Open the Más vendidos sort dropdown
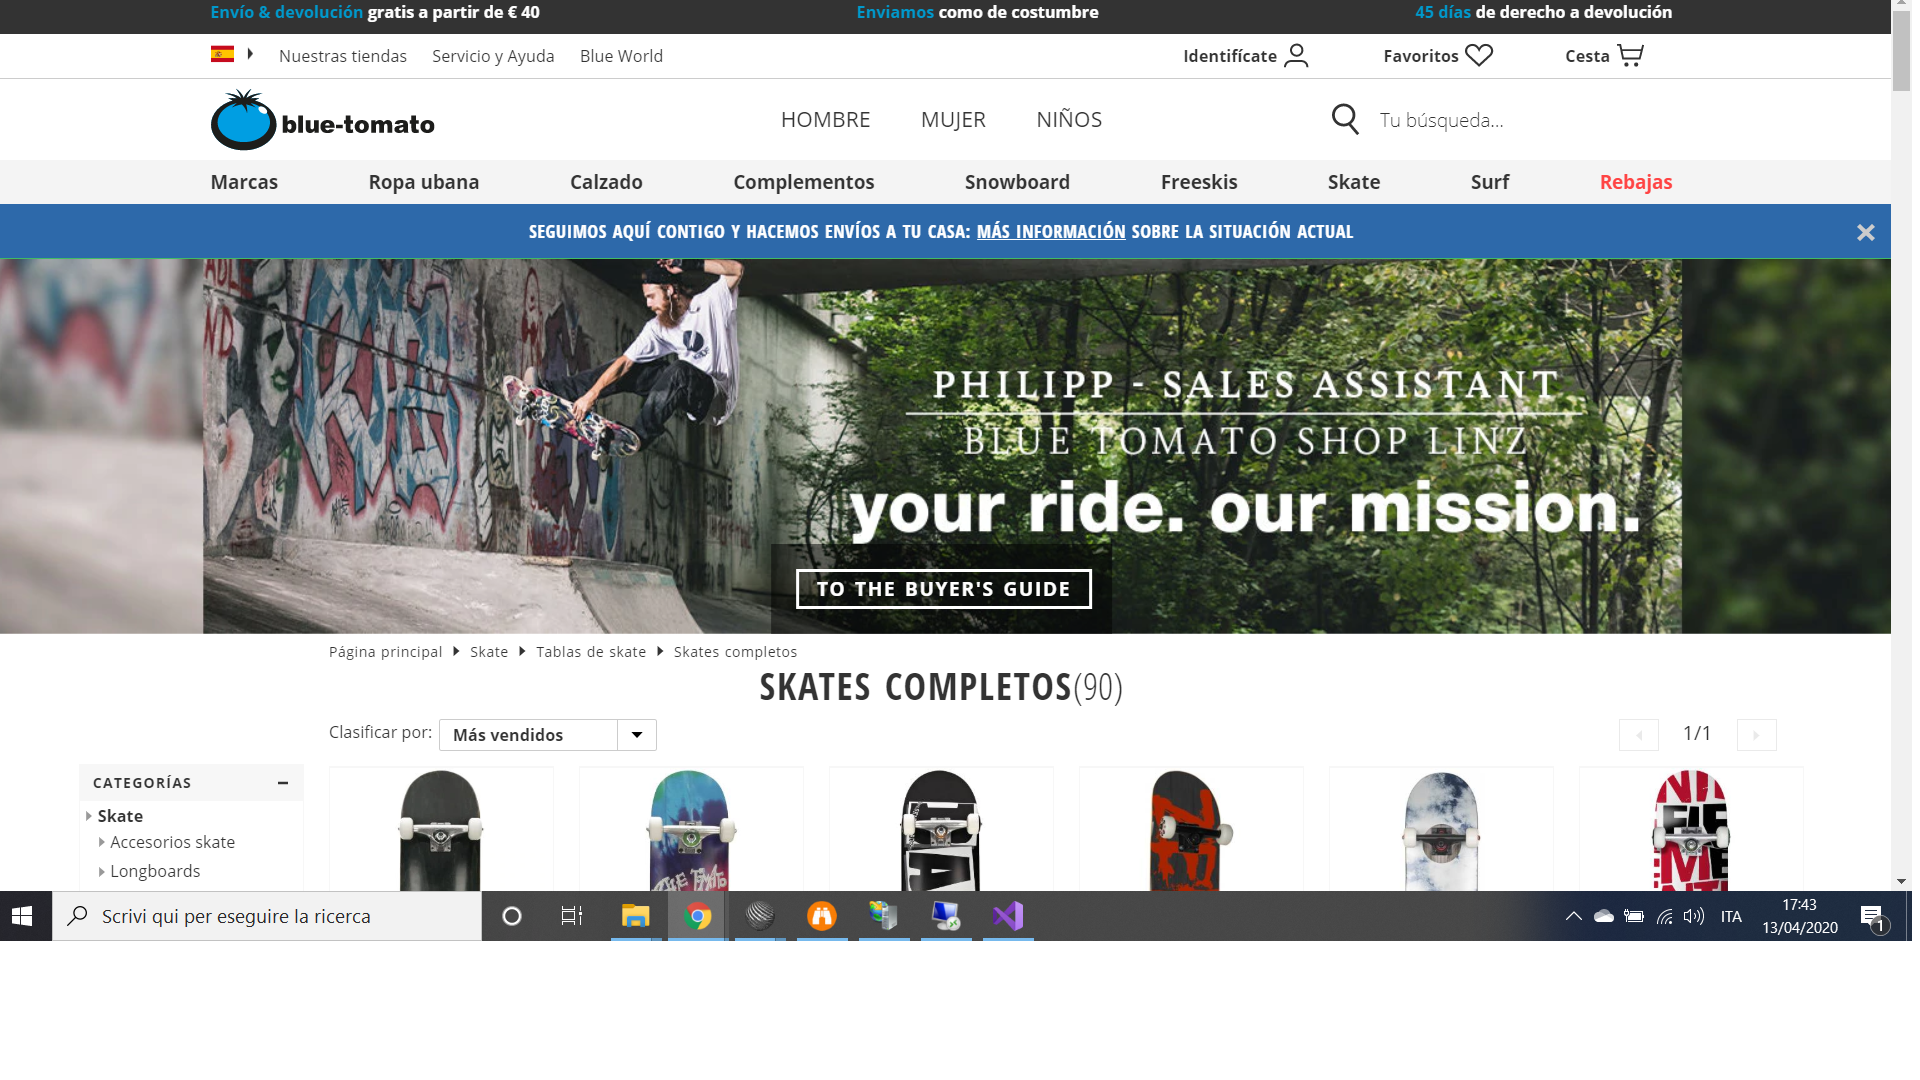Screen dimensions: 1920x1080 [547, 735]
